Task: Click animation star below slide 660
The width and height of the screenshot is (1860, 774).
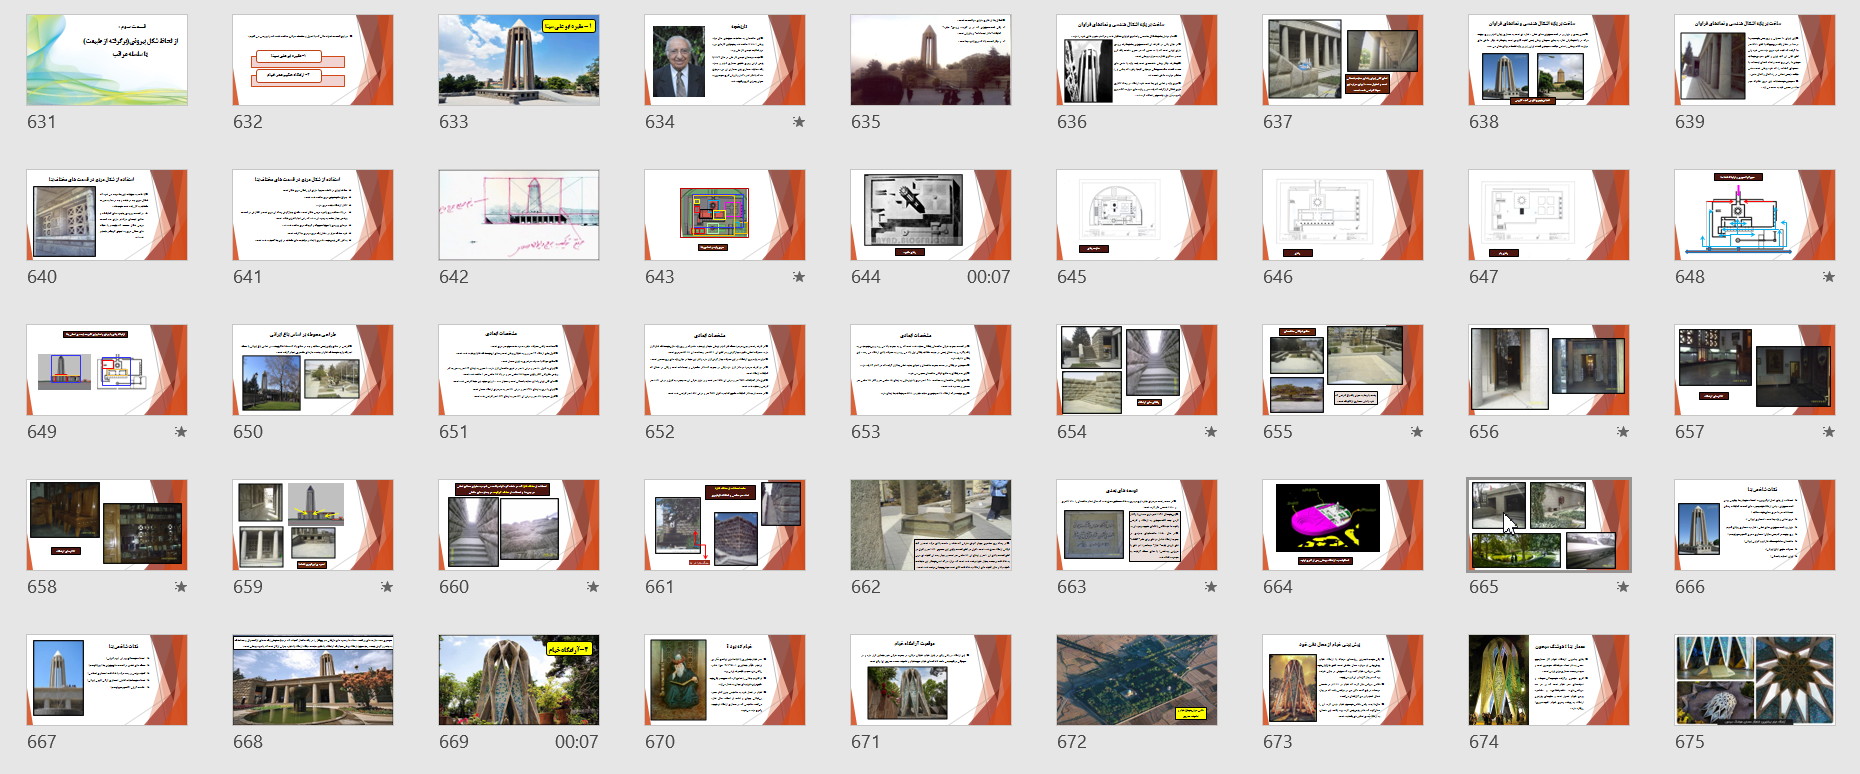Action: [592, 587]
